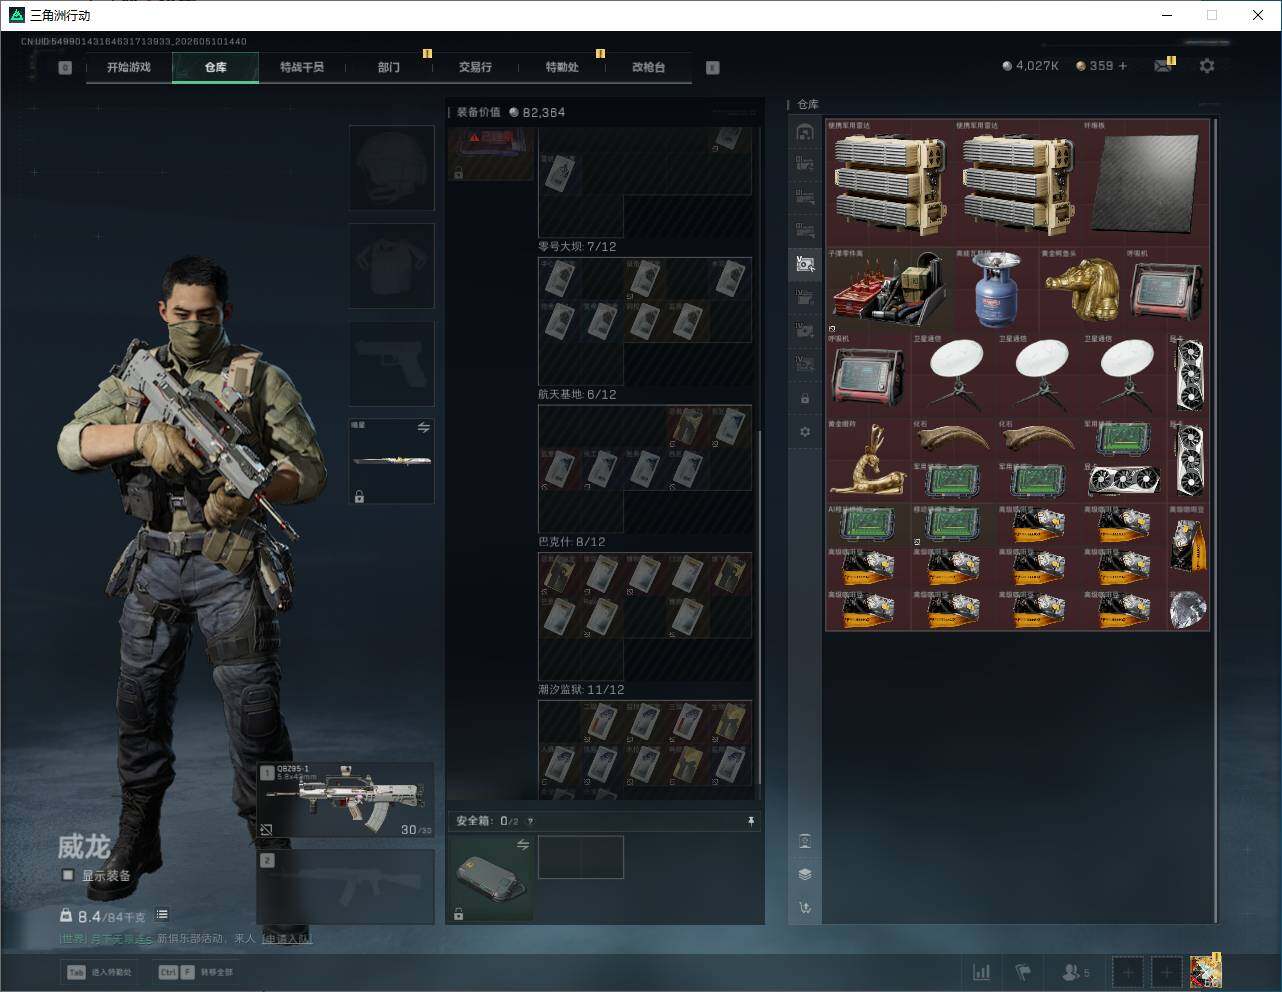Select the empty pistol slot
Viewport: 1282px width, 992px height.
(x=391, y=363)
